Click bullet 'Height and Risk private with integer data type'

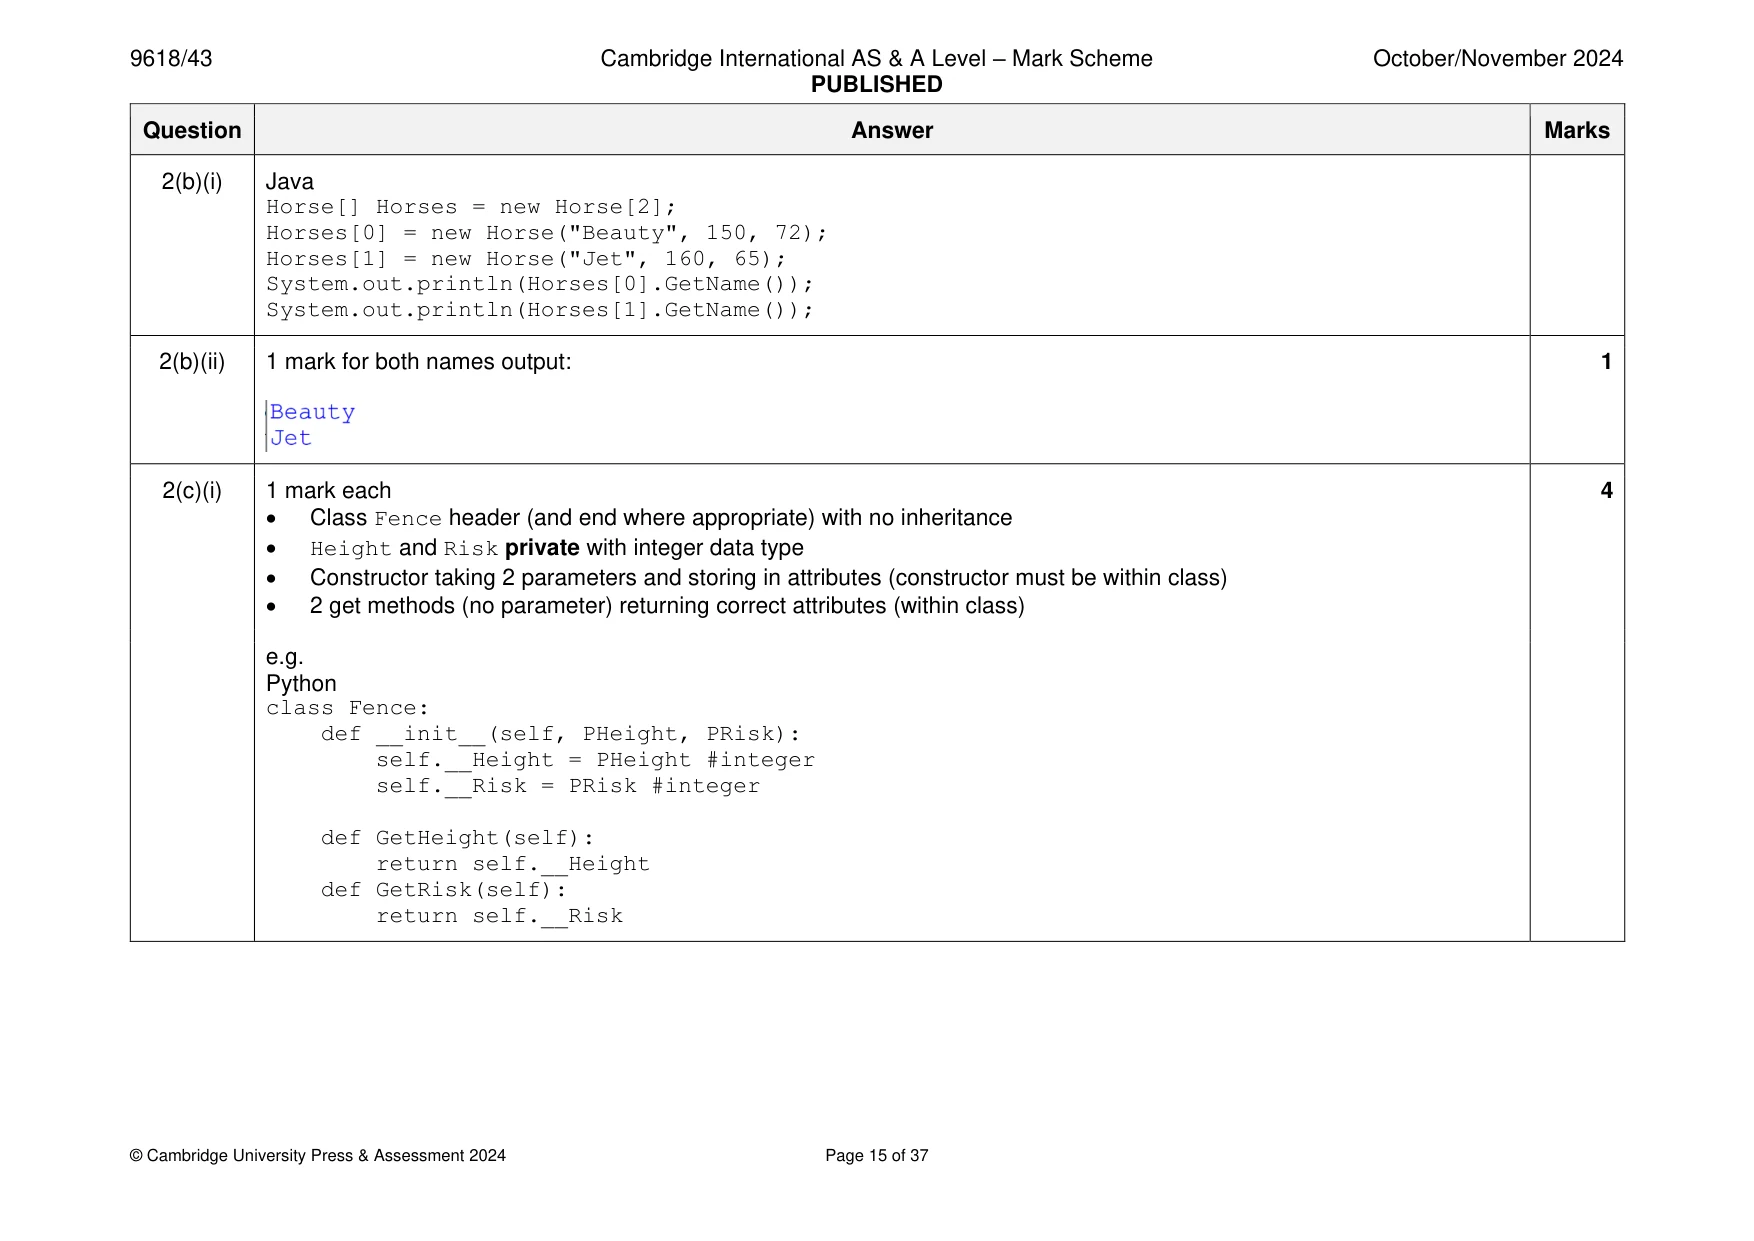pos(557,548)
